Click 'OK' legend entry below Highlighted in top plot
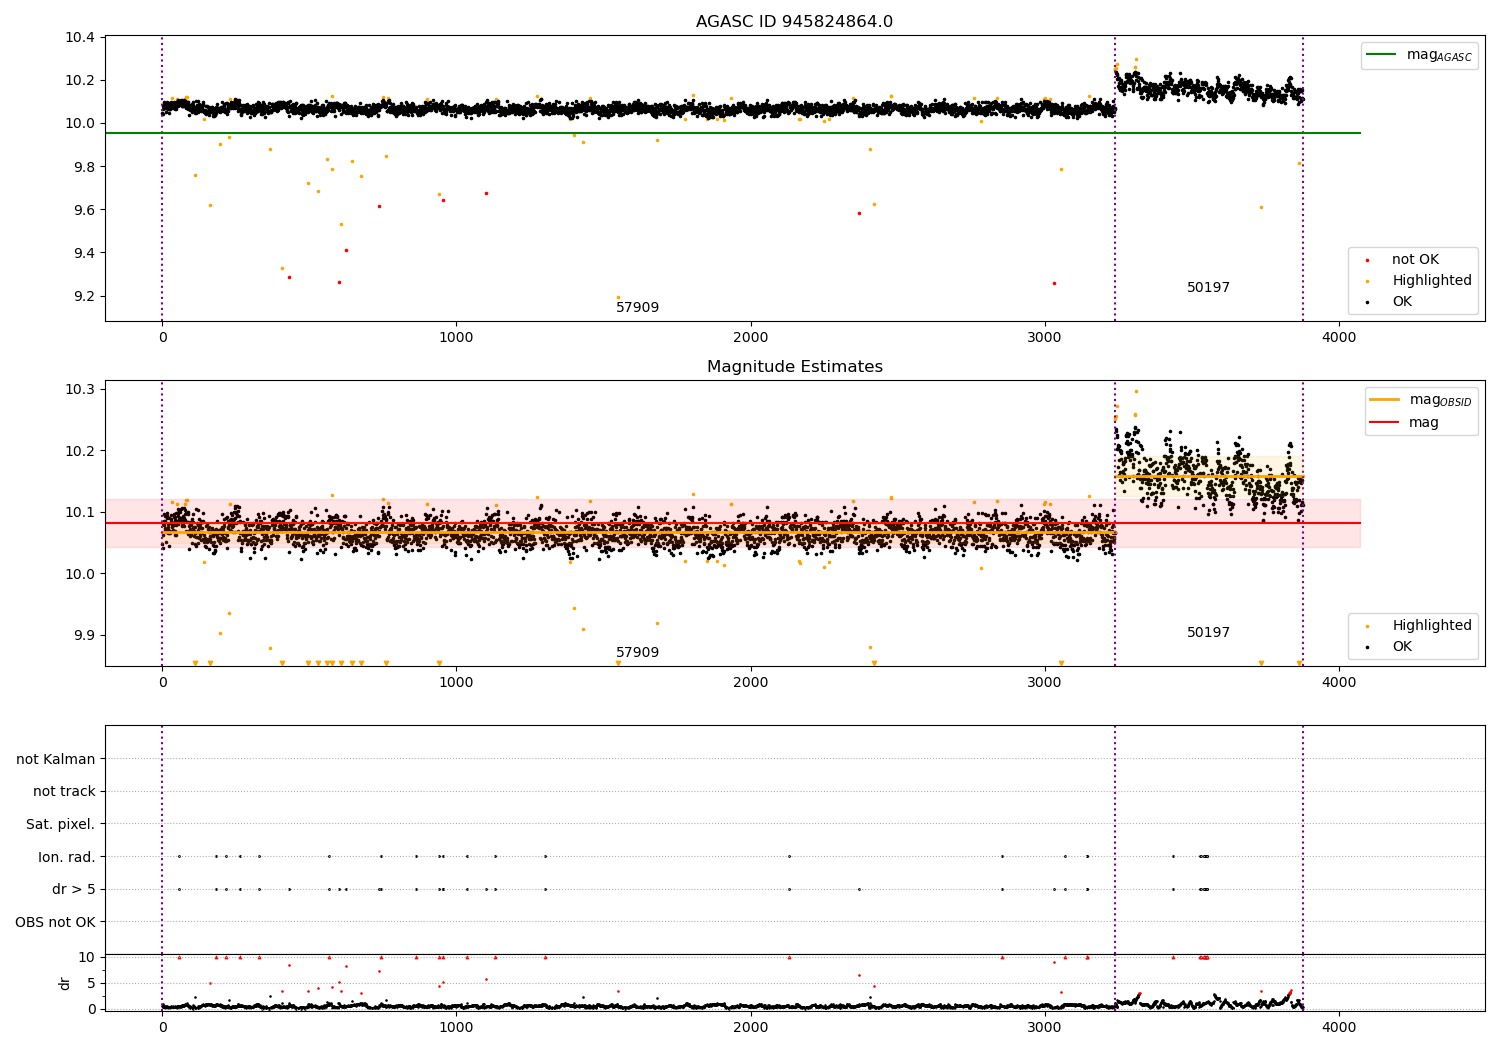Image resolution: width=1500 pixels, height=1050 pixels. click(1402, 302)
